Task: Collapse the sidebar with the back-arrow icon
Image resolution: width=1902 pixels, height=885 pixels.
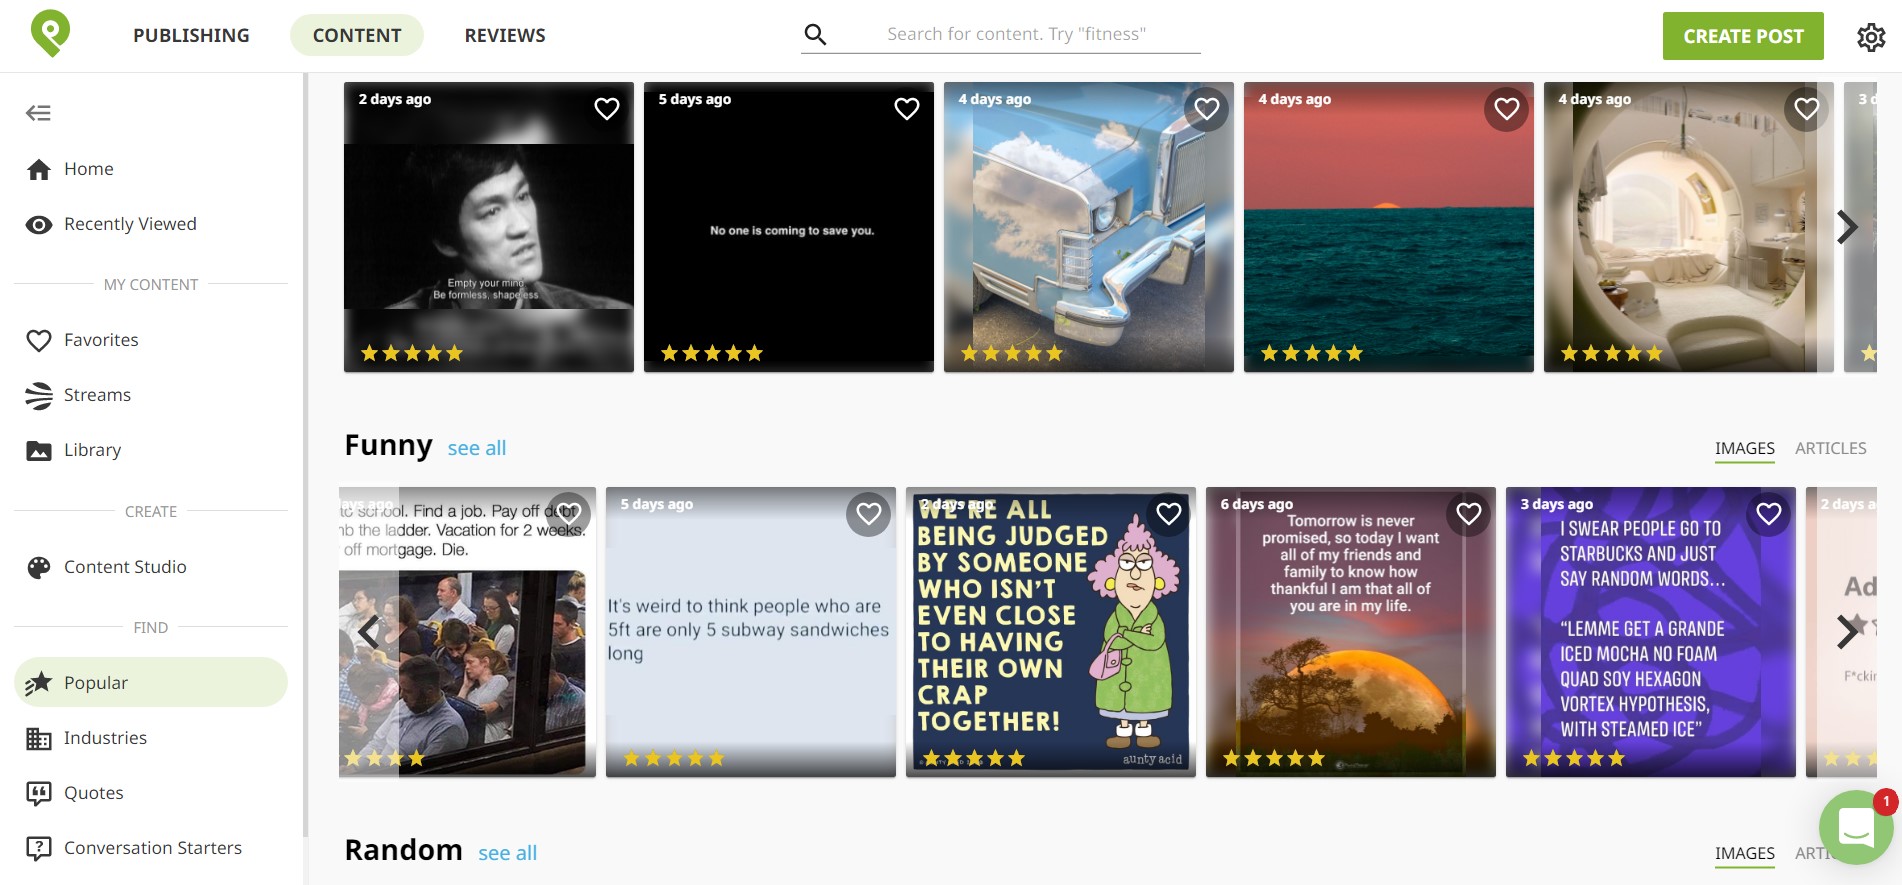Action: (x=38, y=113)
